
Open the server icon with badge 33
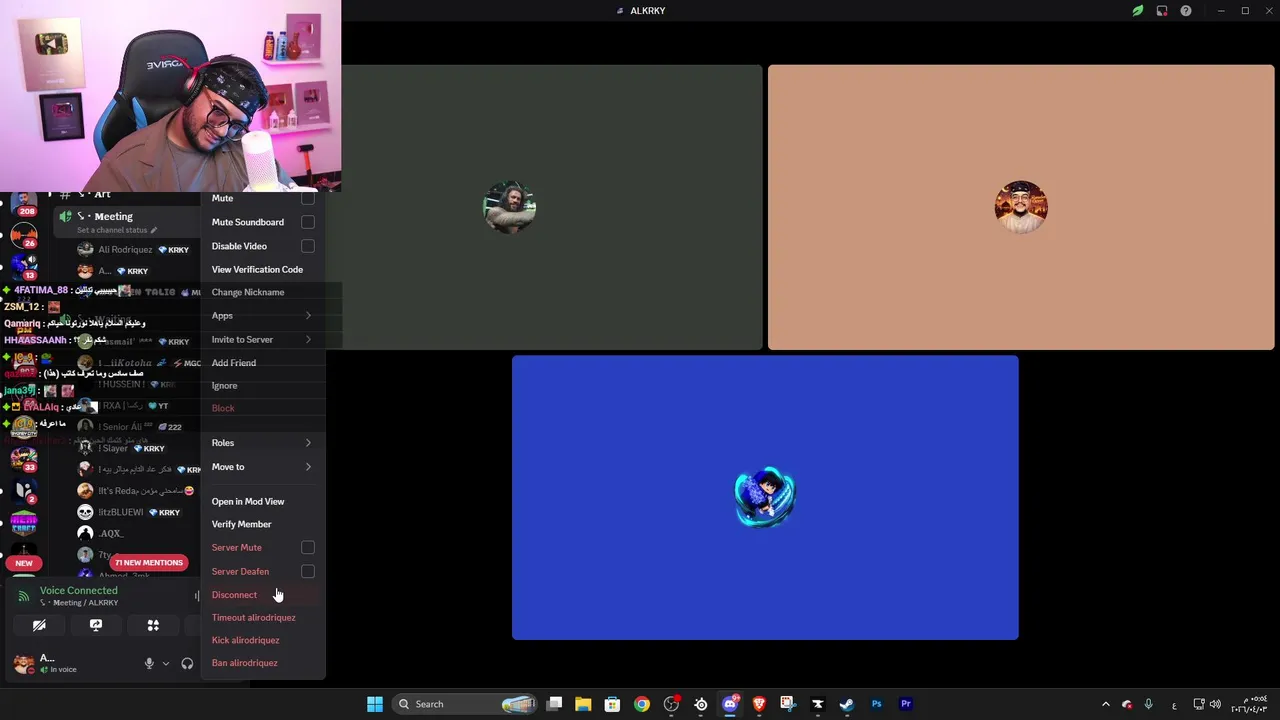[x=24, y=459]
